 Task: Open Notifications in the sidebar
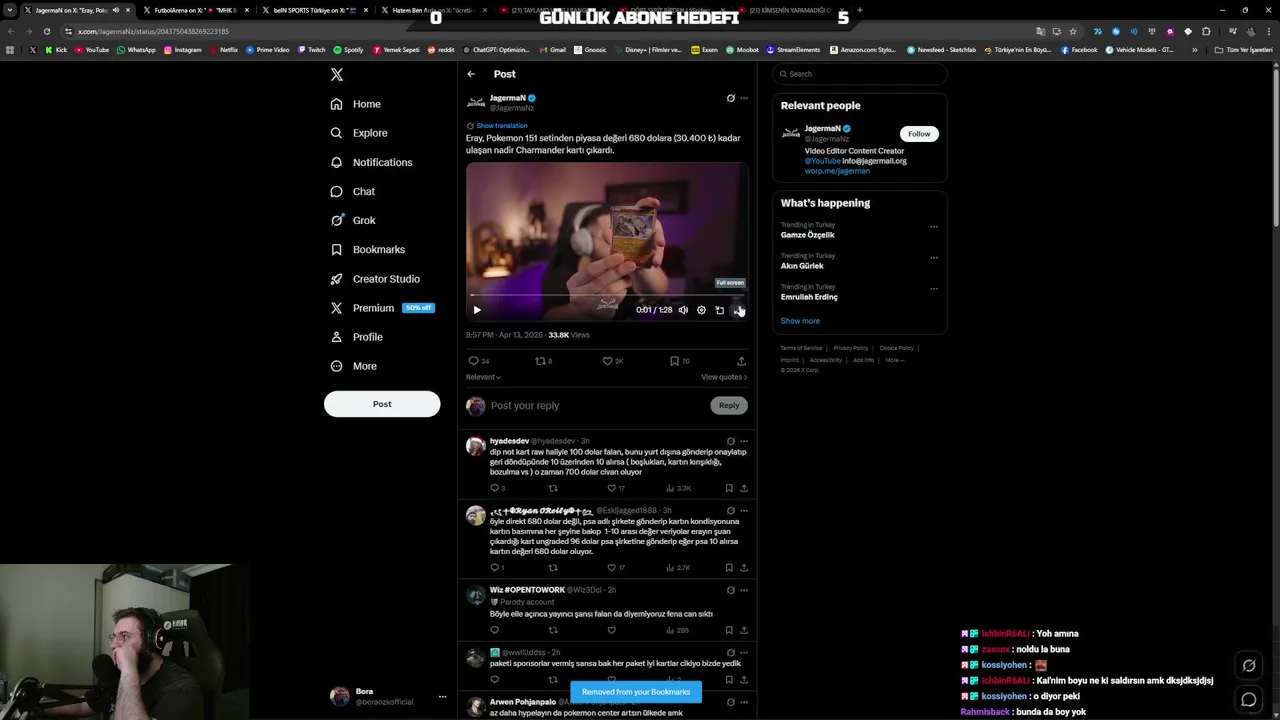click(370, 162)
